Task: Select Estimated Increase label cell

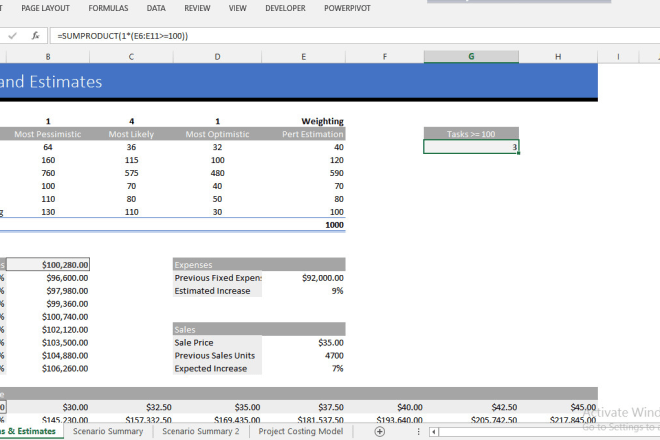Action: tap(217, 291)
